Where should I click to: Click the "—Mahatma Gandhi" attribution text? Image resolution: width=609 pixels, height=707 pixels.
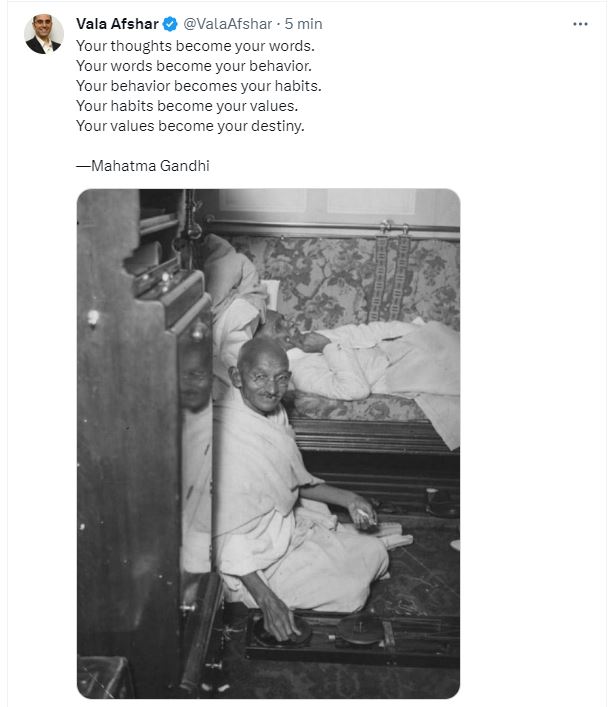(x=143, y=165)
